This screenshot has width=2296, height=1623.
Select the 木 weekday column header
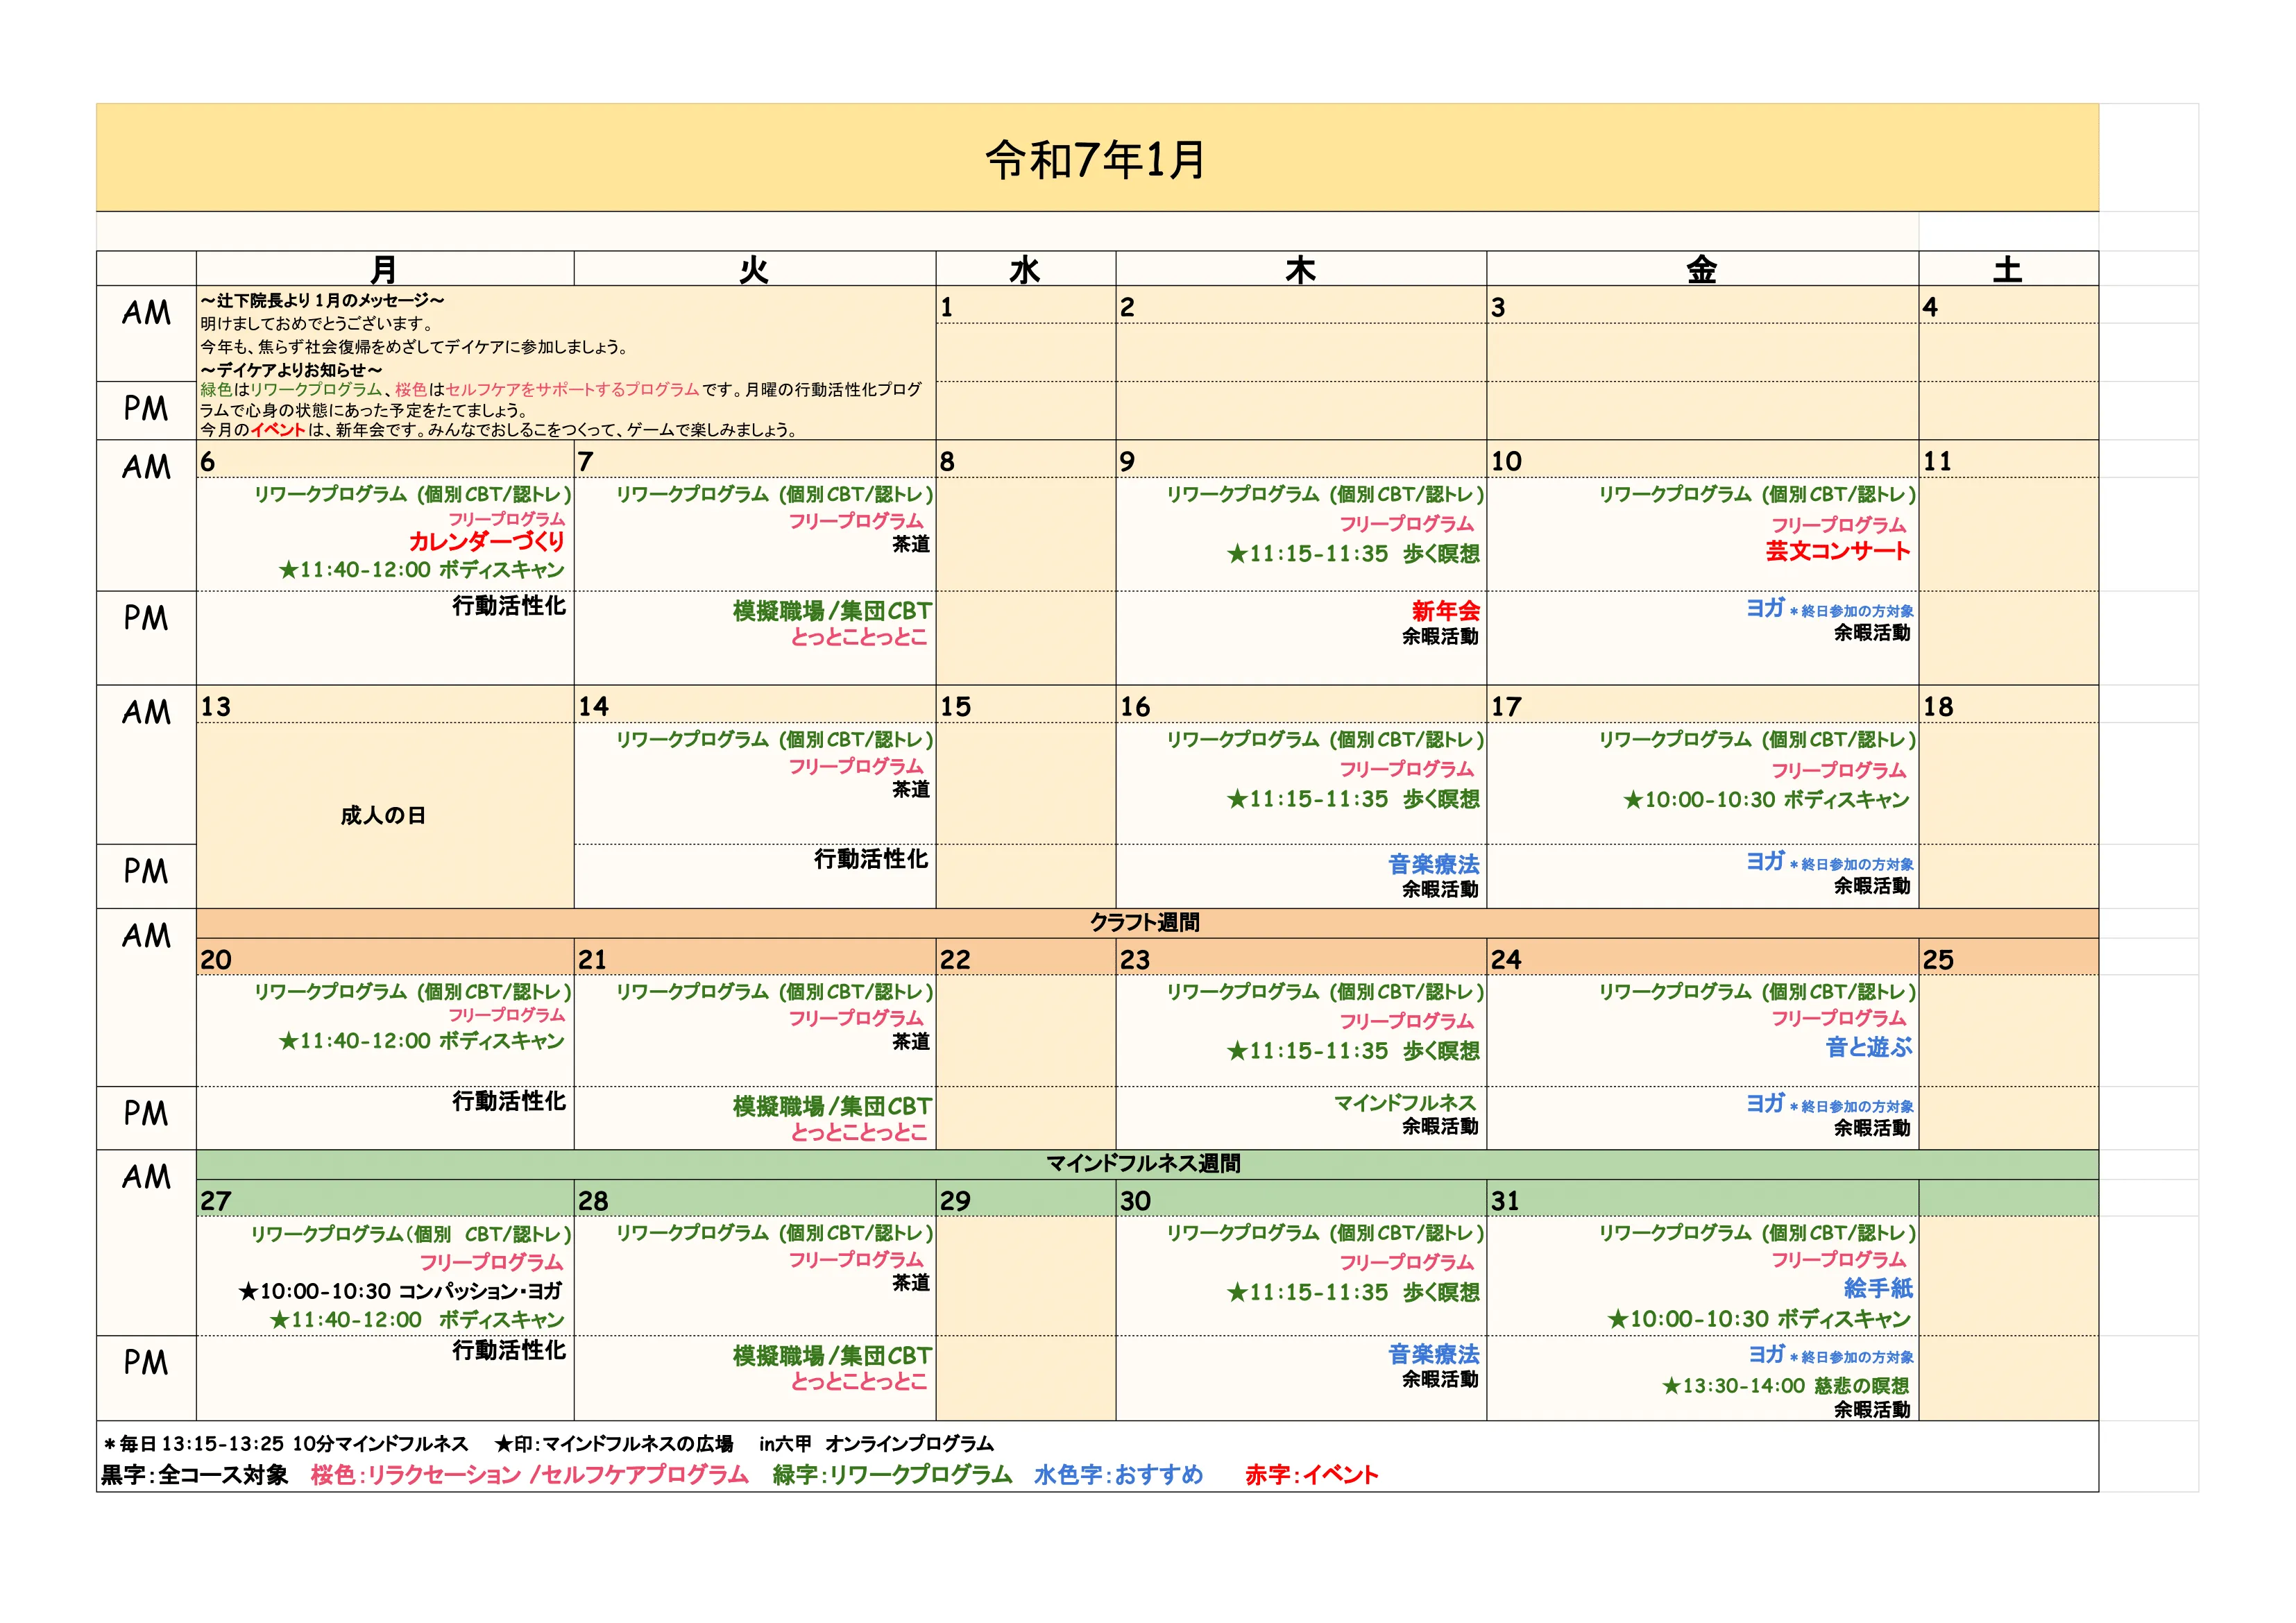coord(1300,269)
